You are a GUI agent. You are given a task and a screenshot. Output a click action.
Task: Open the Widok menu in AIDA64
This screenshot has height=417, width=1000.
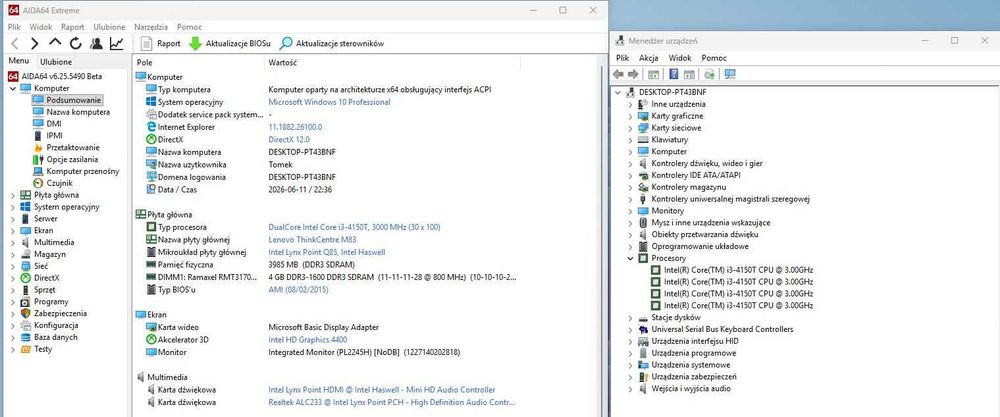(41, 27)
